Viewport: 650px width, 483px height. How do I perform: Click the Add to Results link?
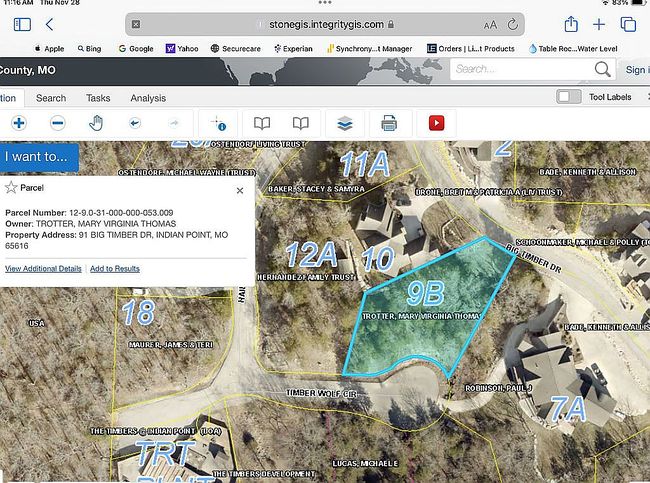[115, 269]
